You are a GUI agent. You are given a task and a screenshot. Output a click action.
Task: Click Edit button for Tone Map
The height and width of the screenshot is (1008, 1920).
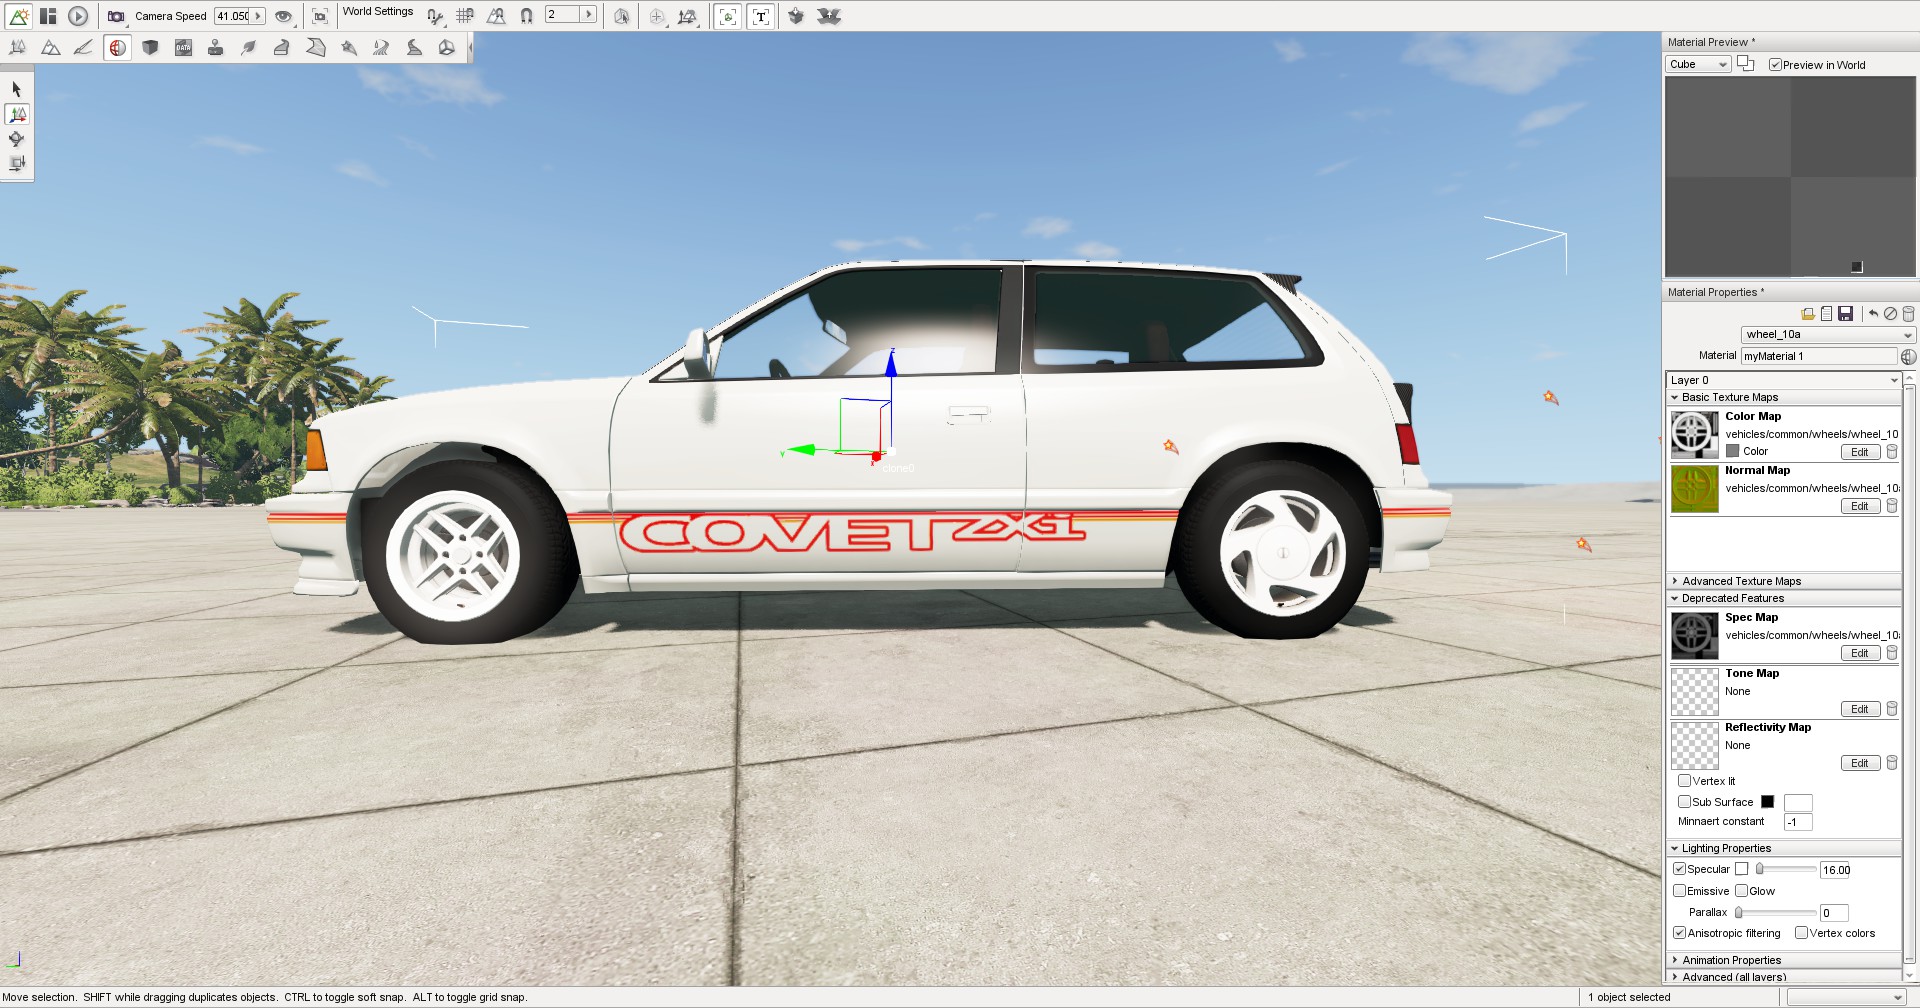(1860, 709)
